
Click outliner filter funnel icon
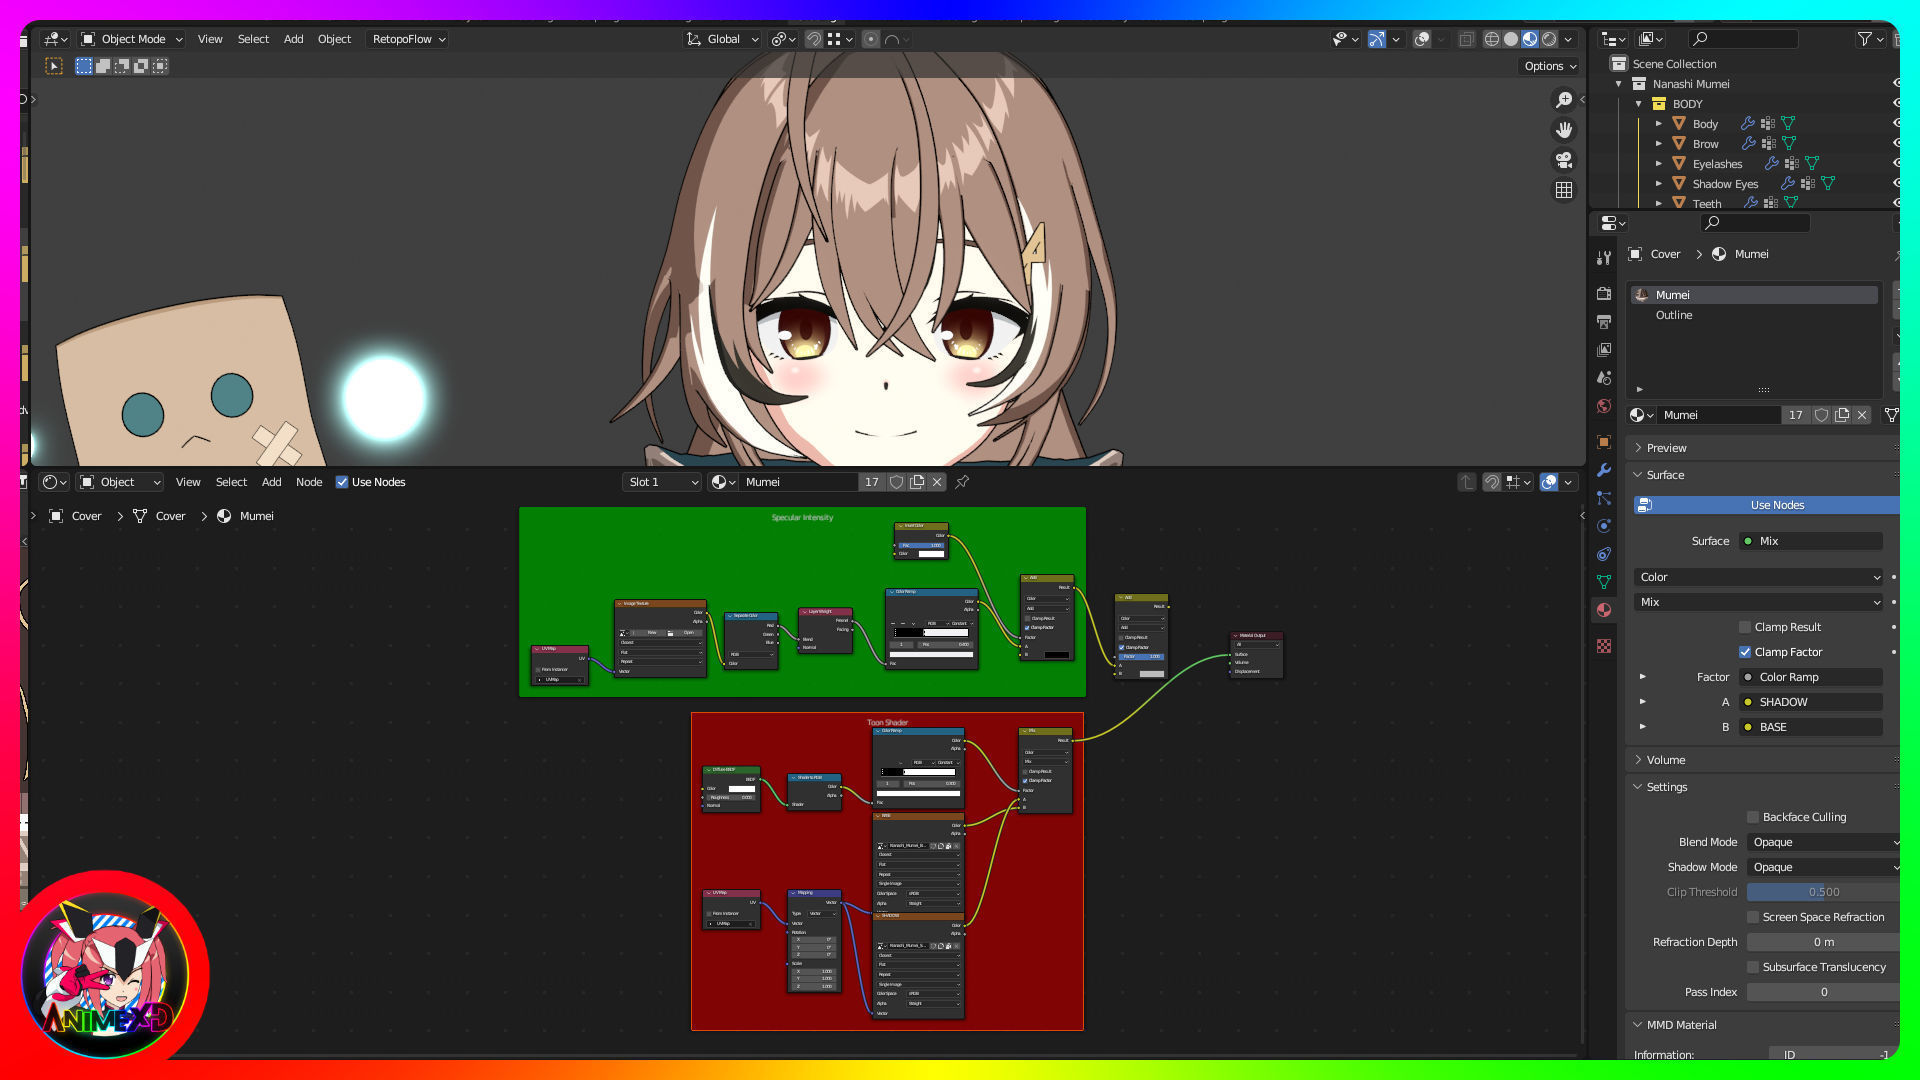pos(1864,39)
